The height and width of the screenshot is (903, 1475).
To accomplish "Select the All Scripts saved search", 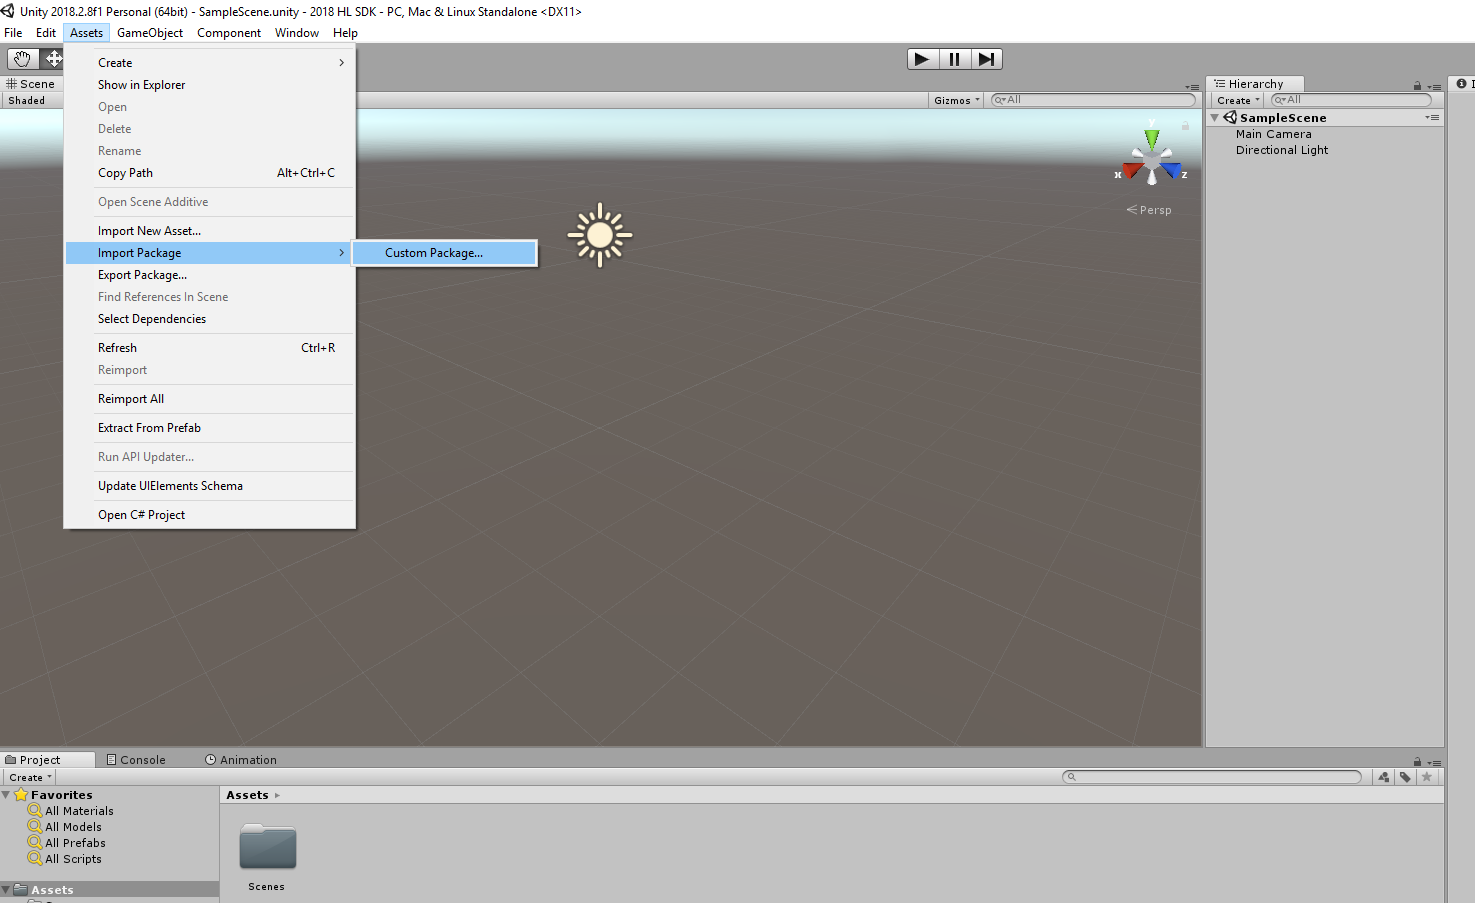I will [73, 859].
